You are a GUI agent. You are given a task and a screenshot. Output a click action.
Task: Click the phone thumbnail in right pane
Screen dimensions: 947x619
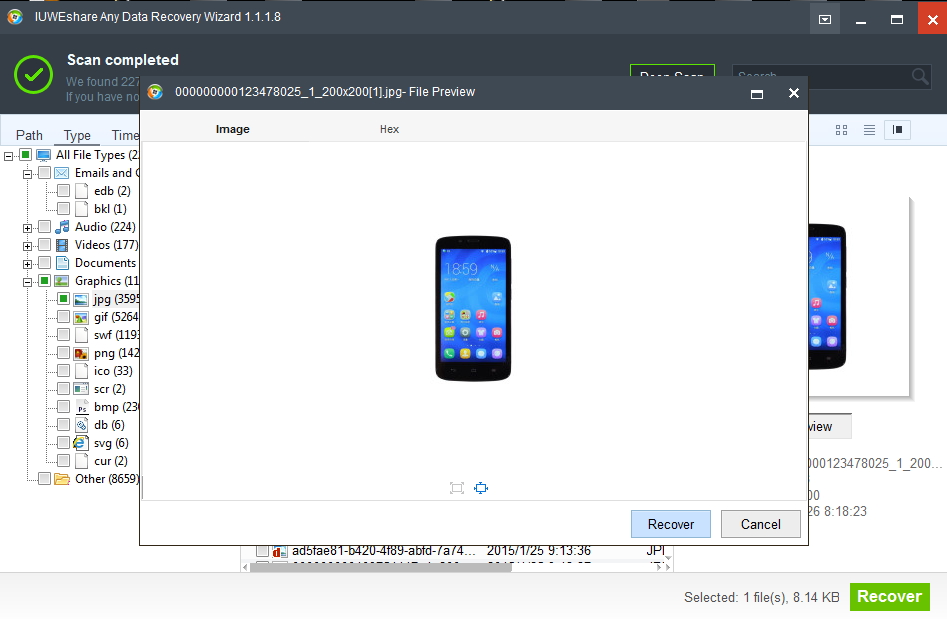[827, 296]
